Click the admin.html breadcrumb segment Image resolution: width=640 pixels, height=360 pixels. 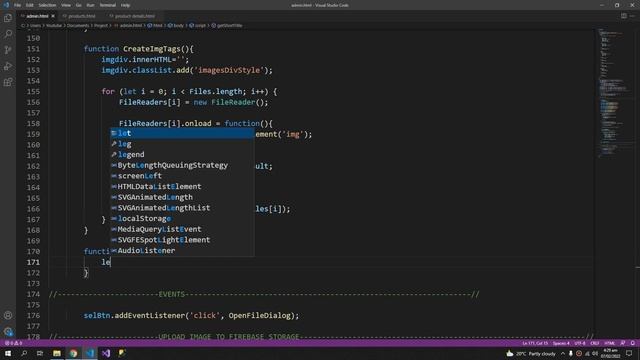[x=131, y=25]
